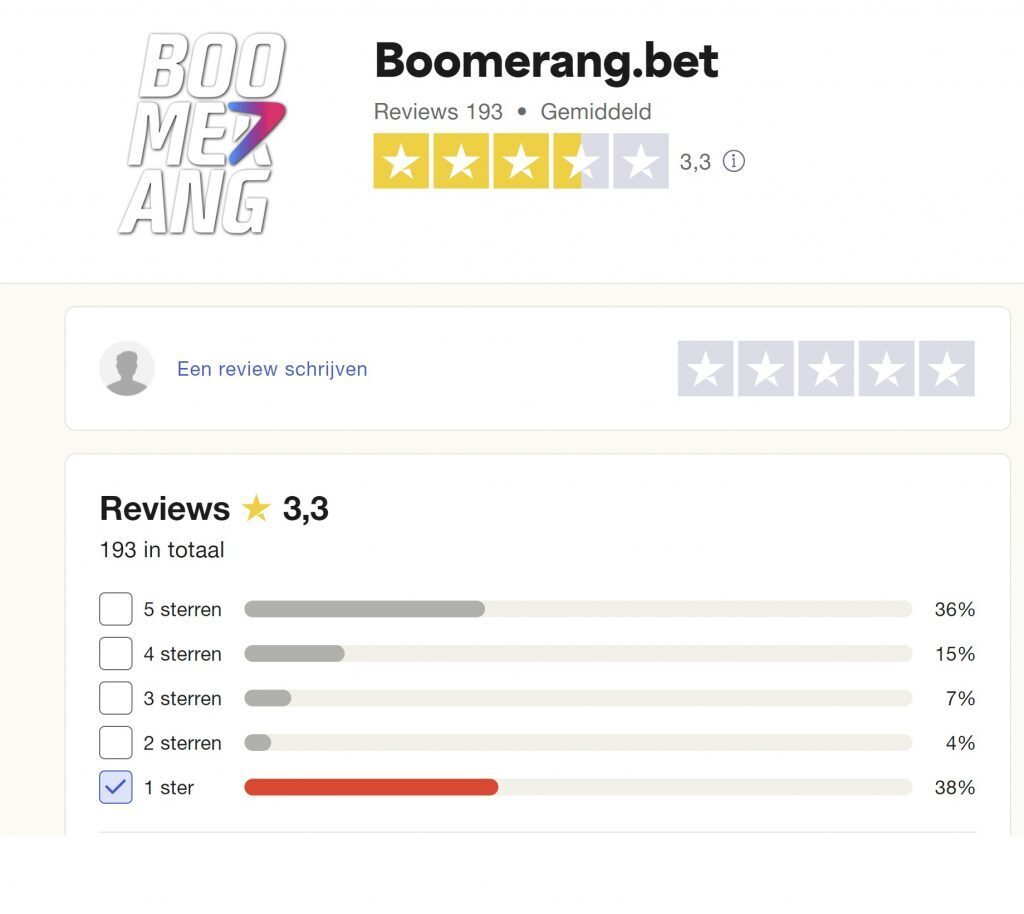Image resolution: width=1024 pixels, height=914 pixels.
Task: Click the red 1 ster progress bar
Action: click(370, 787)
